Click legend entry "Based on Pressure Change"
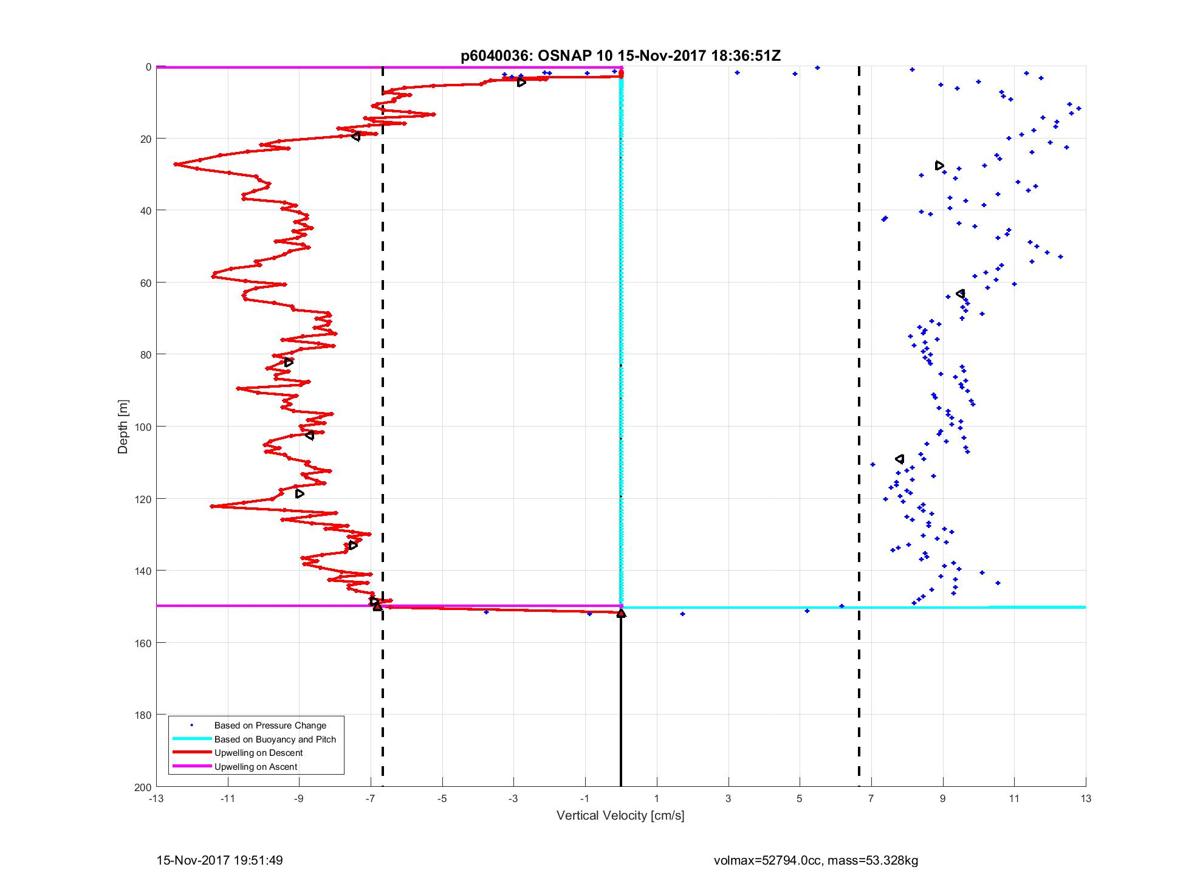Image resolution: width=1200 pixels, height=885 pixels. pos(270,725)
